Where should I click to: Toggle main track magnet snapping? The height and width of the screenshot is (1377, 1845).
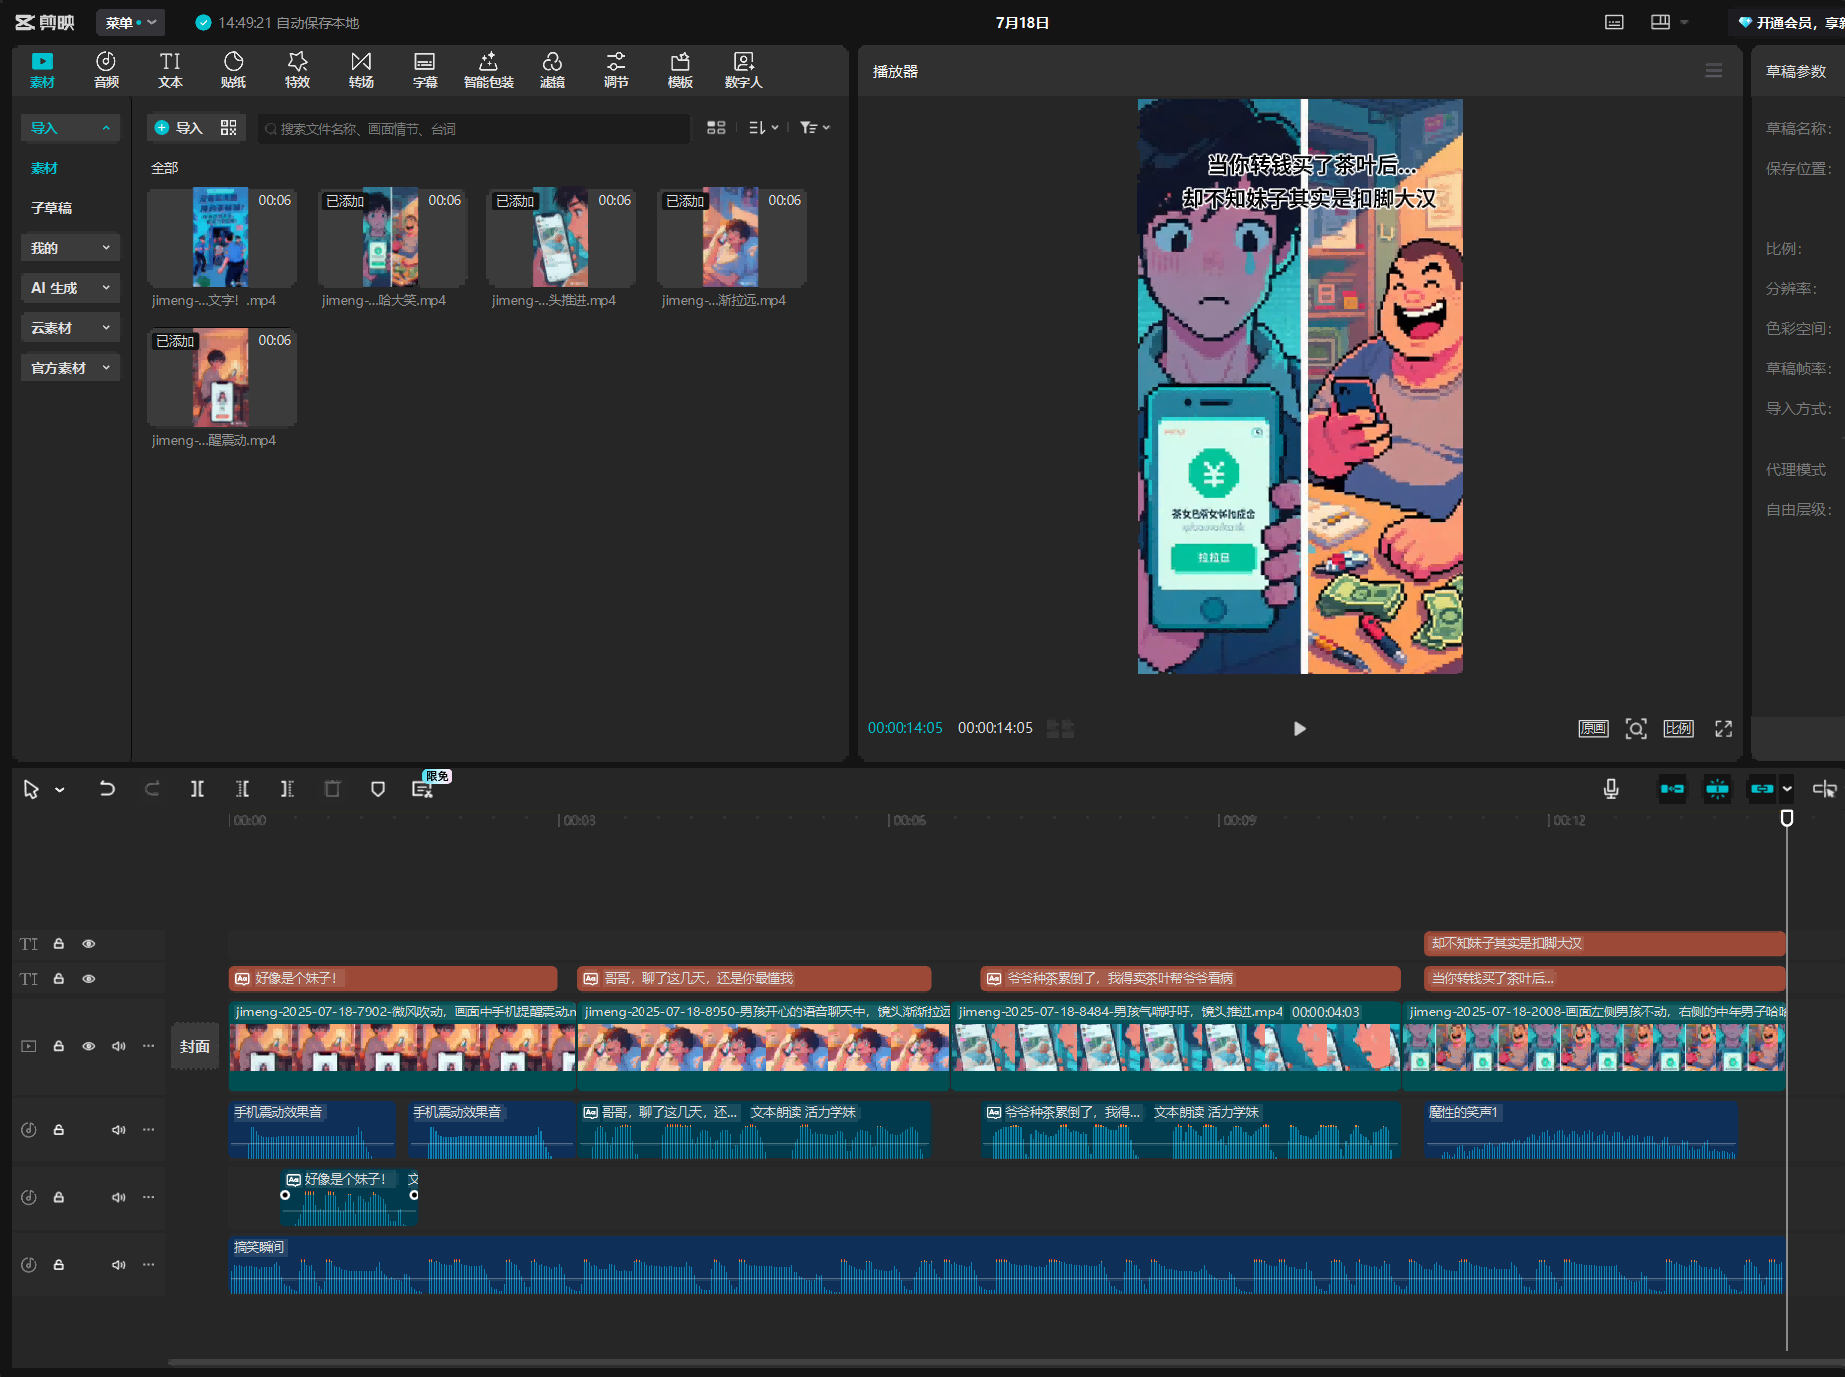[1672, 789]
